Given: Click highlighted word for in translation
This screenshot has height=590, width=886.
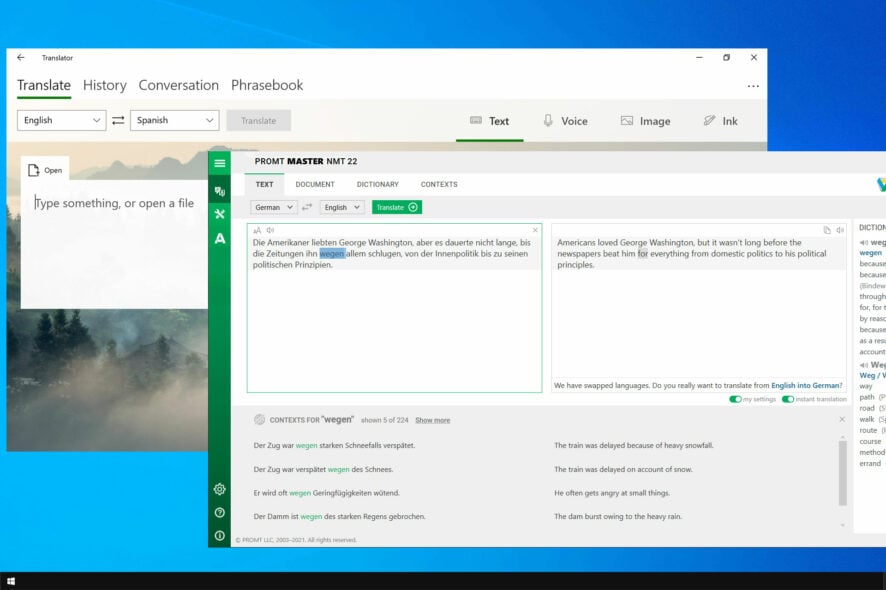Looking at the screenshot, I should (x=642, y=254).
